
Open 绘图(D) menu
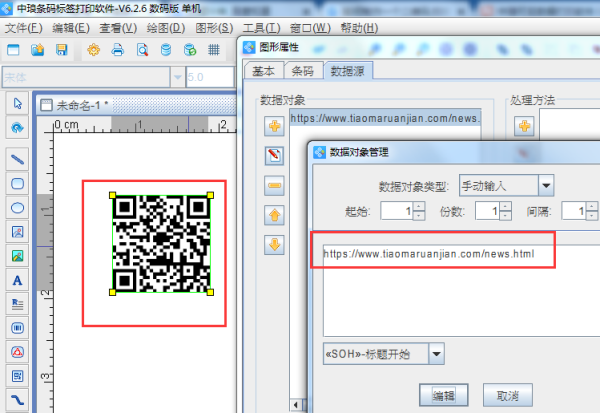click(x=166, y=28)
